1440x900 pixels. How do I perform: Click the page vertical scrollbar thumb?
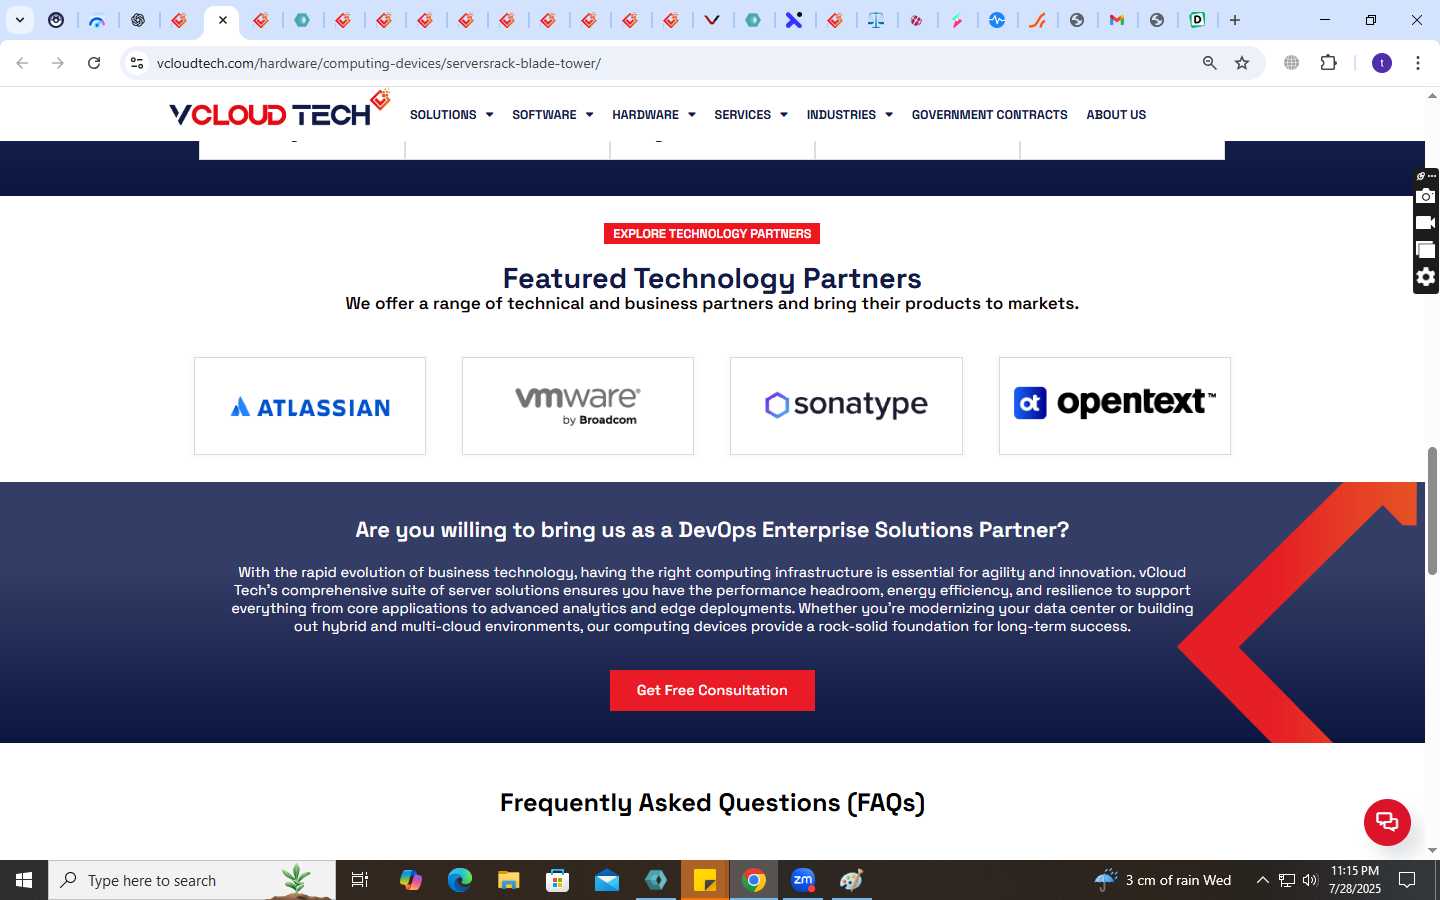click(x=1432, y=510)
